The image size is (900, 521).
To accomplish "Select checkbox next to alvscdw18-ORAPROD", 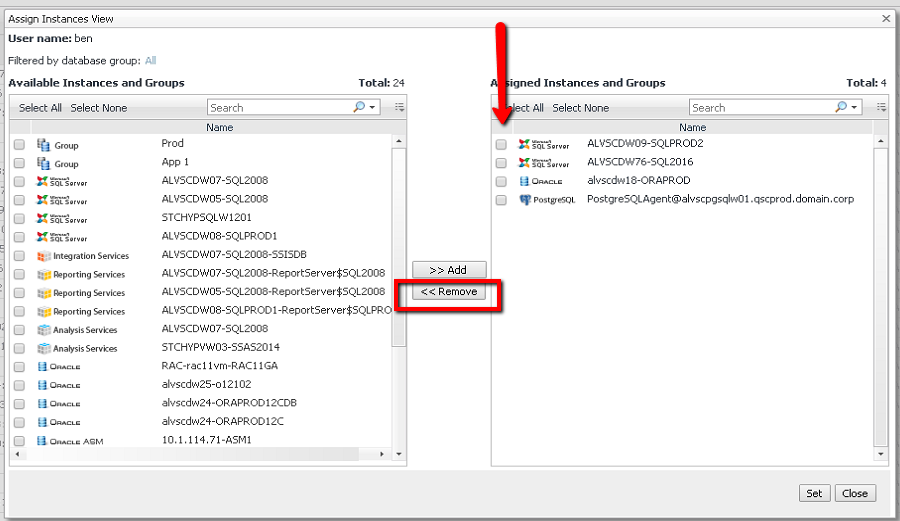I will (501, 181).
